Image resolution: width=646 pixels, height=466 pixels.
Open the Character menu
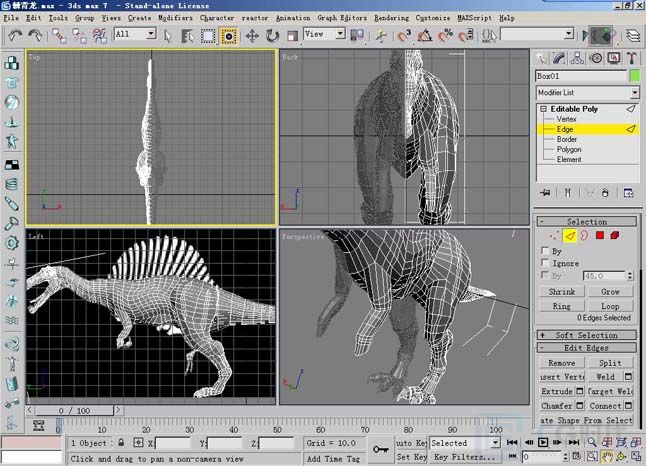[x=217, y=18]
